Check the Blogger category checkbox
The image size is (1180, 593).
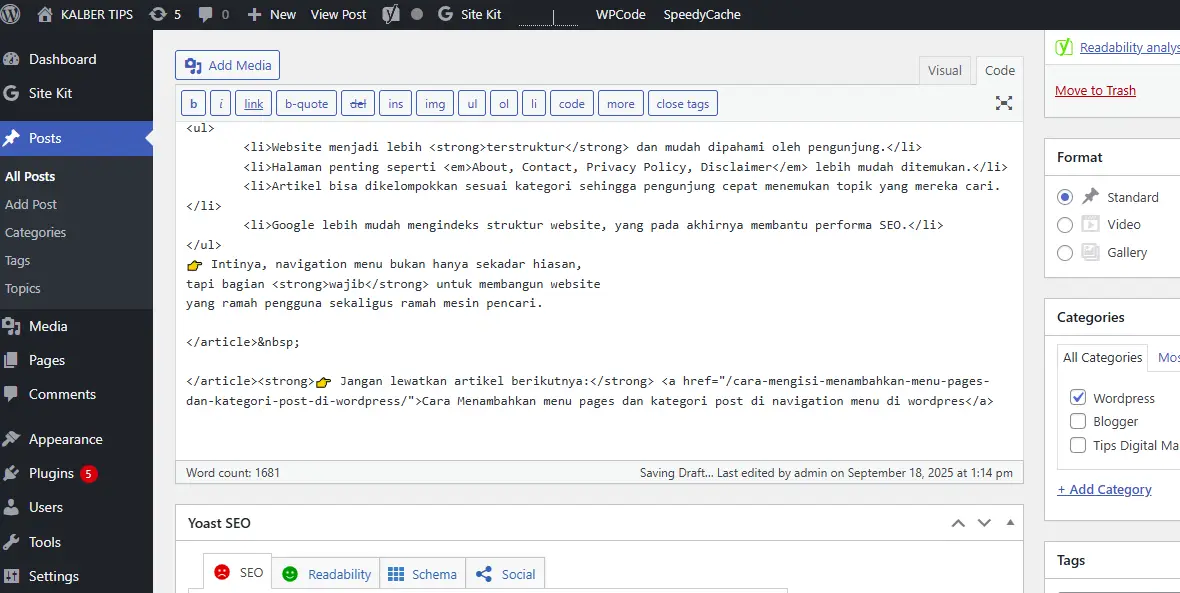pyautogui.click(x=1078, y=422)
